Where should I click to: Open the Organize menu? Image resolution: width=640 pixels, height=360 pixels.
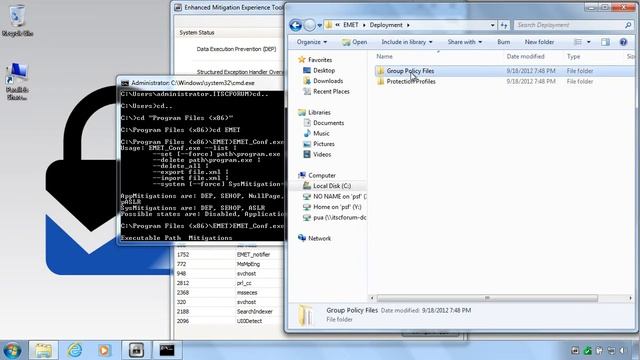(x=311, y=42)
